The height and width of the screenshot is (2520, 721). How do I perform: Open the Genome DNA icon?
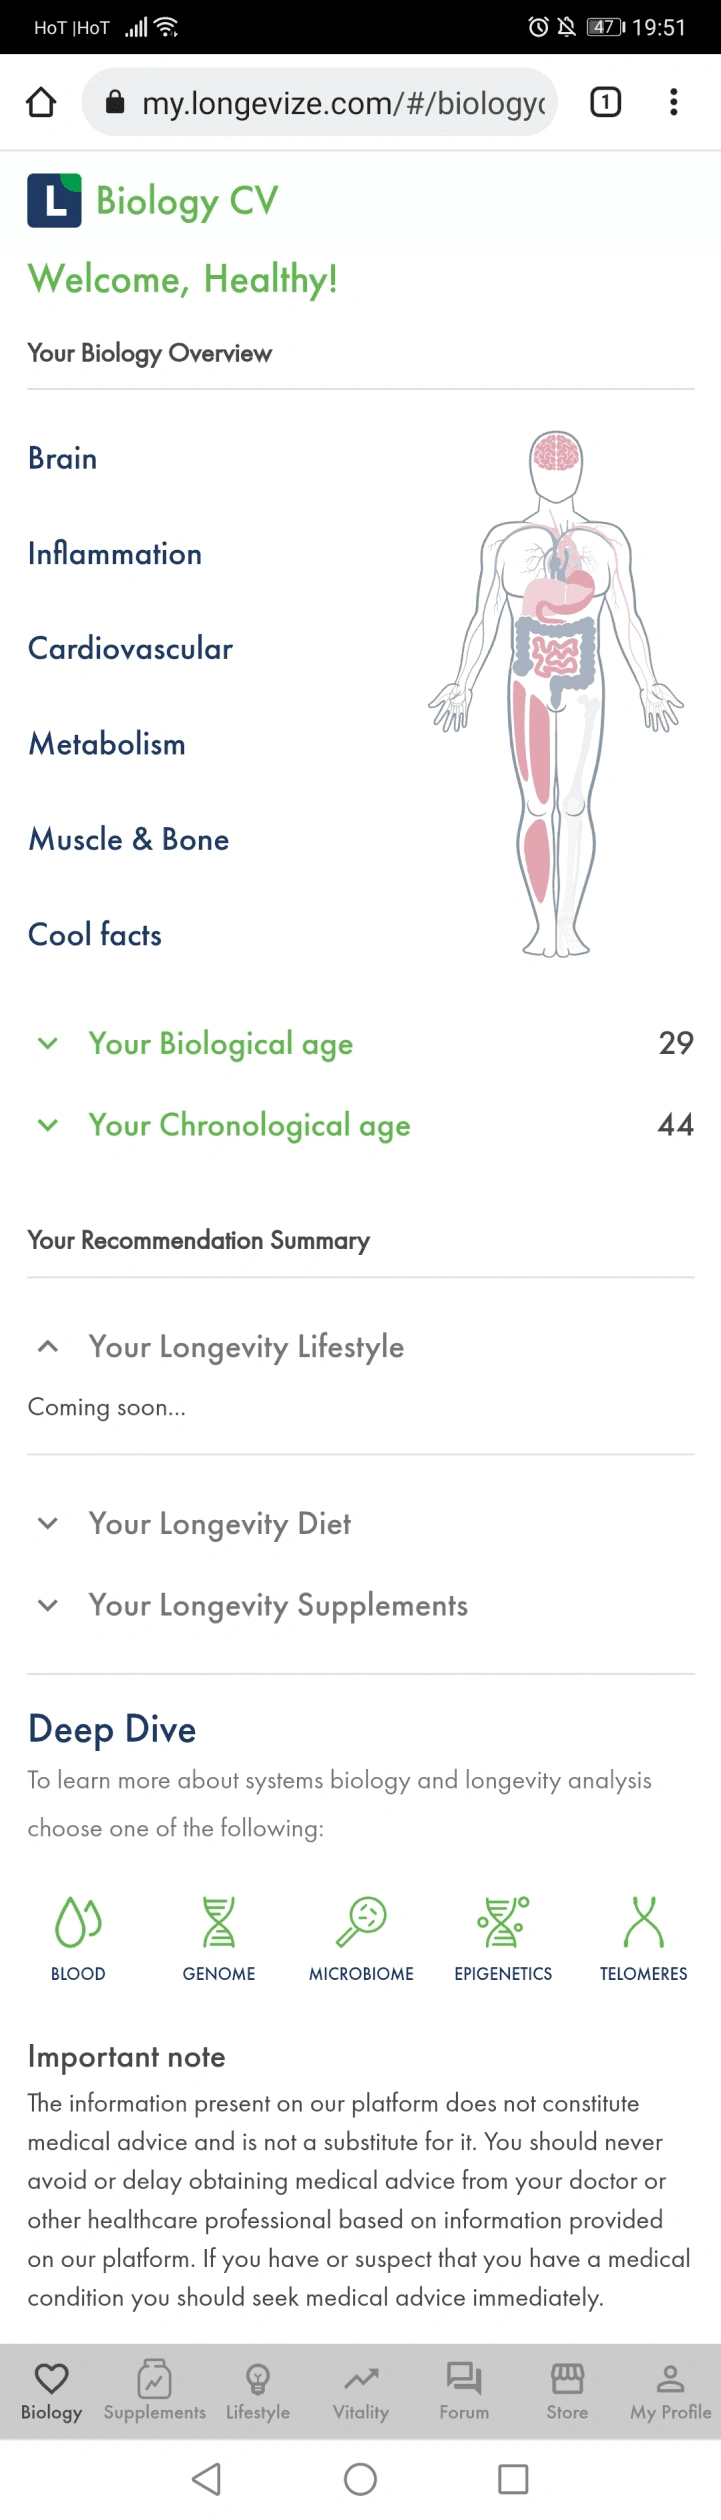218,1921
